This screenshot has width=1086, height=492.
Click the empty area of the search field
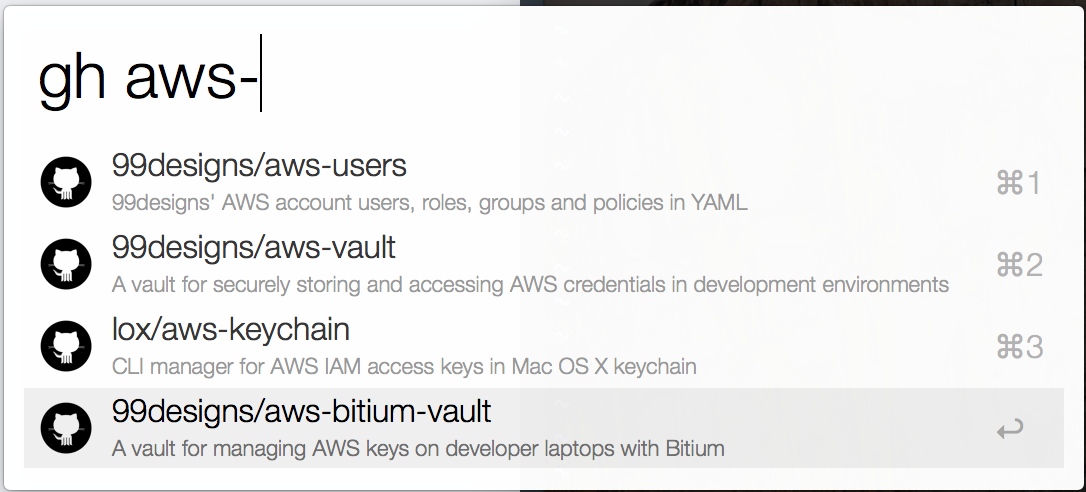tap(650, 77)
